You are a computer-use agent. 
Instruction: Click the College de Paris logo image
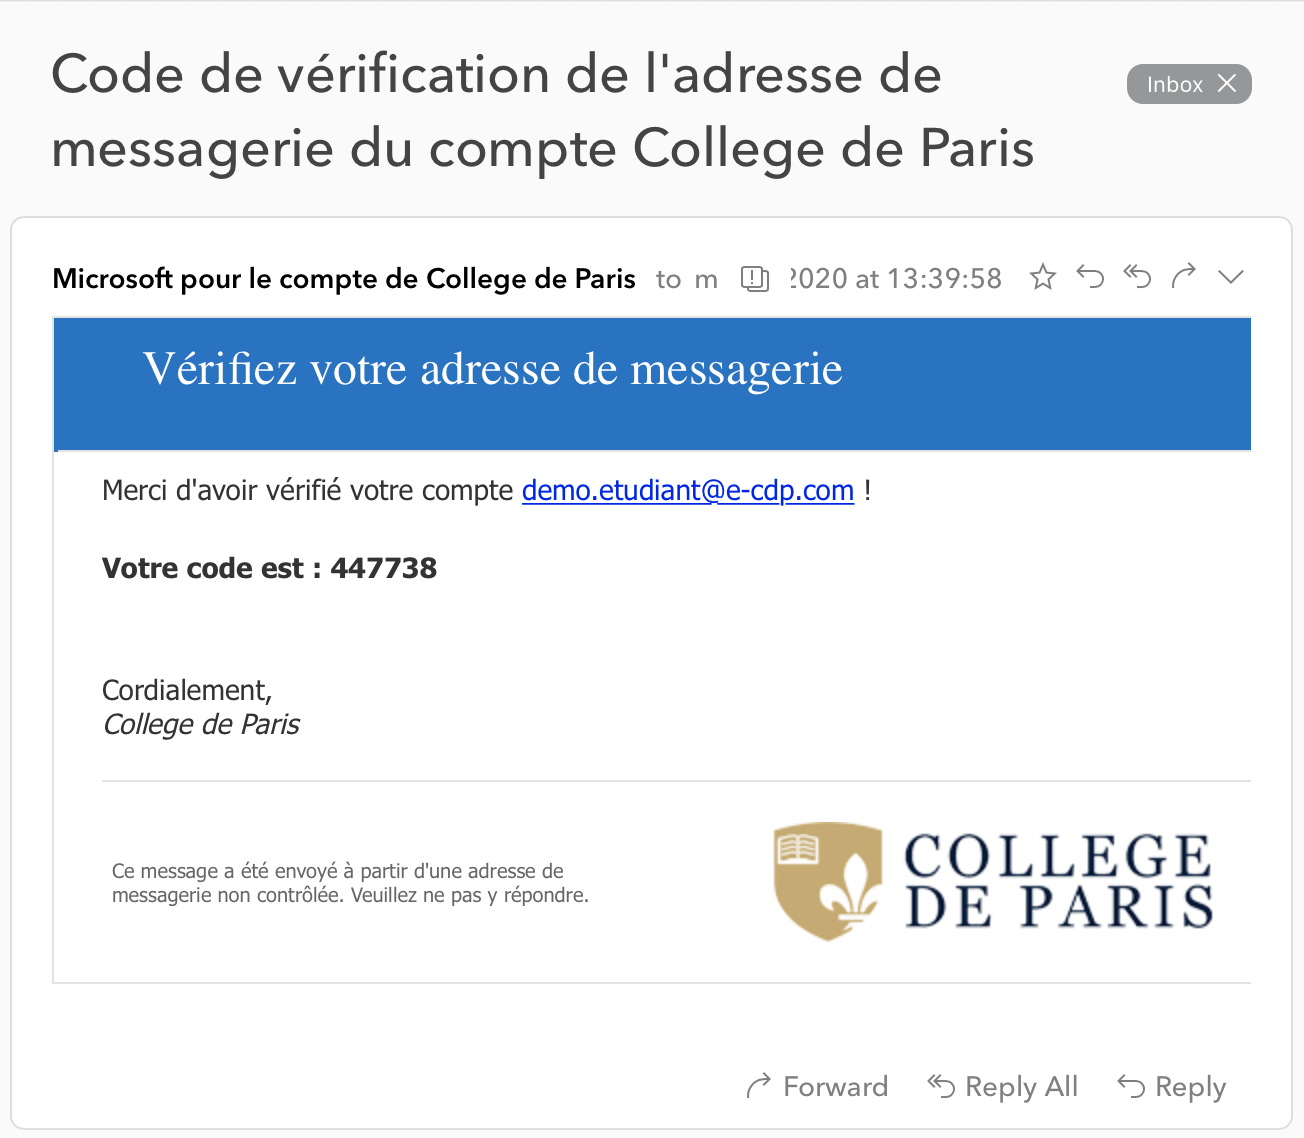click(x=994, y=881)
